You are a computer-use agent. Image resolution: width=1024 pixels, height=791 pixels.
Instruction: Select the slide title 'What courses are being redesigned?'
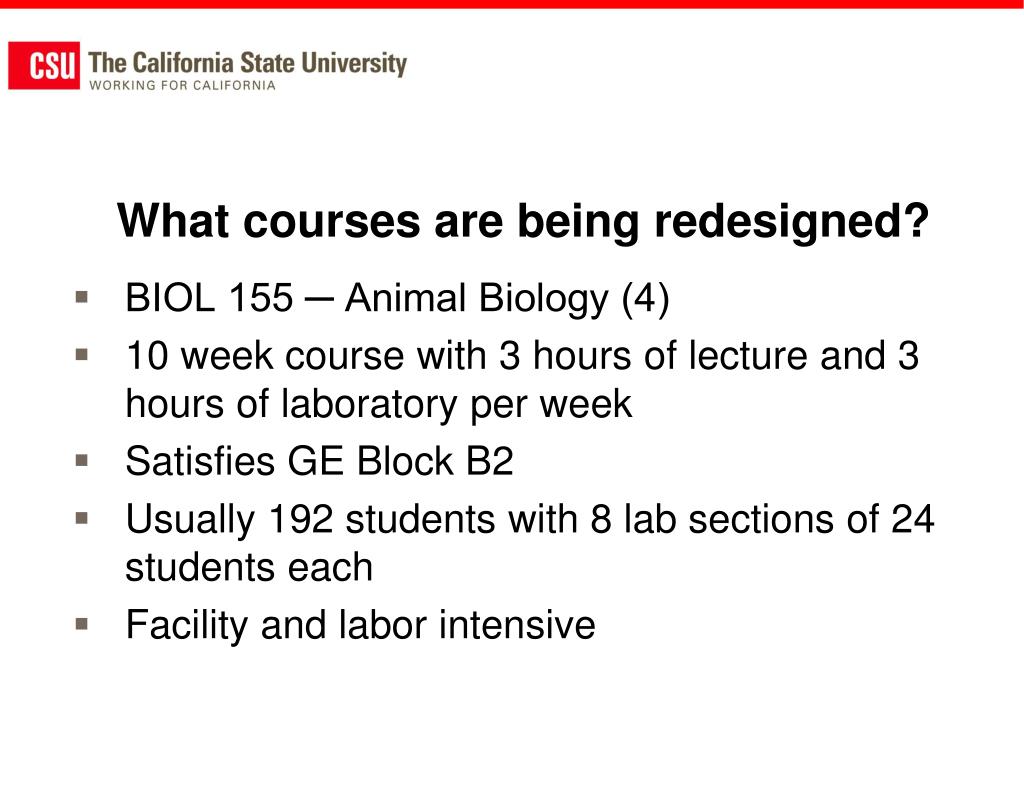pyautogui.click(x=522, y=222)
